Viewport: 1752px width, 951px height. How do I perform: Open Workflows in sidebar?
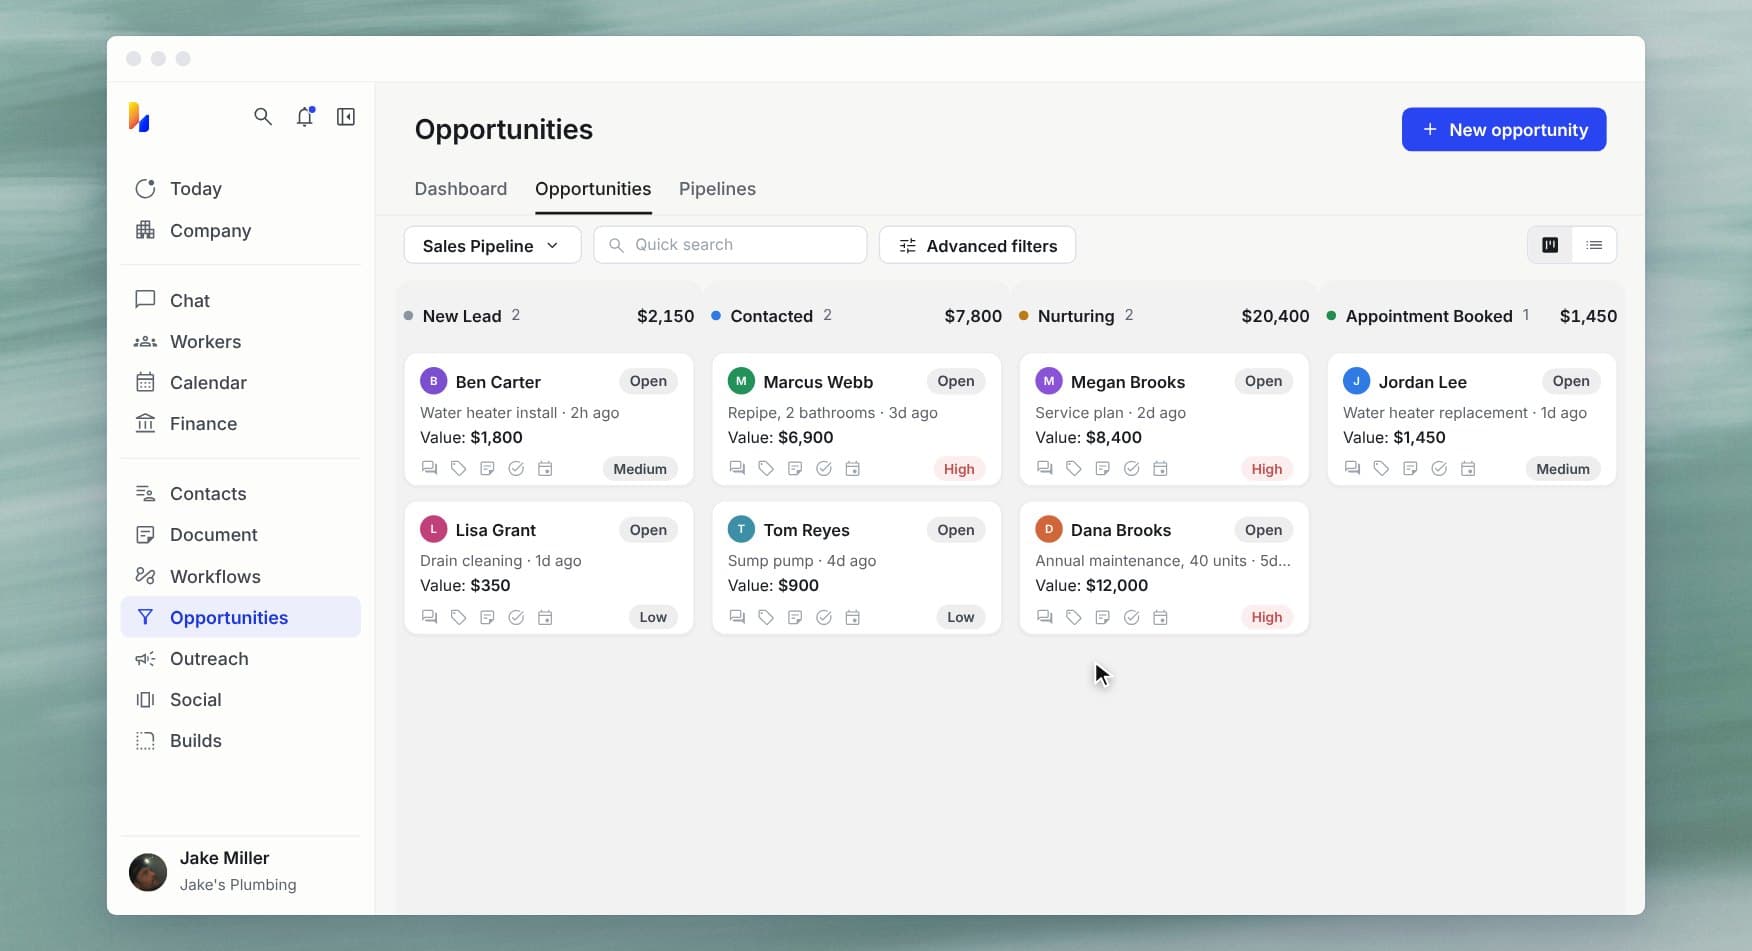[240, 576]
